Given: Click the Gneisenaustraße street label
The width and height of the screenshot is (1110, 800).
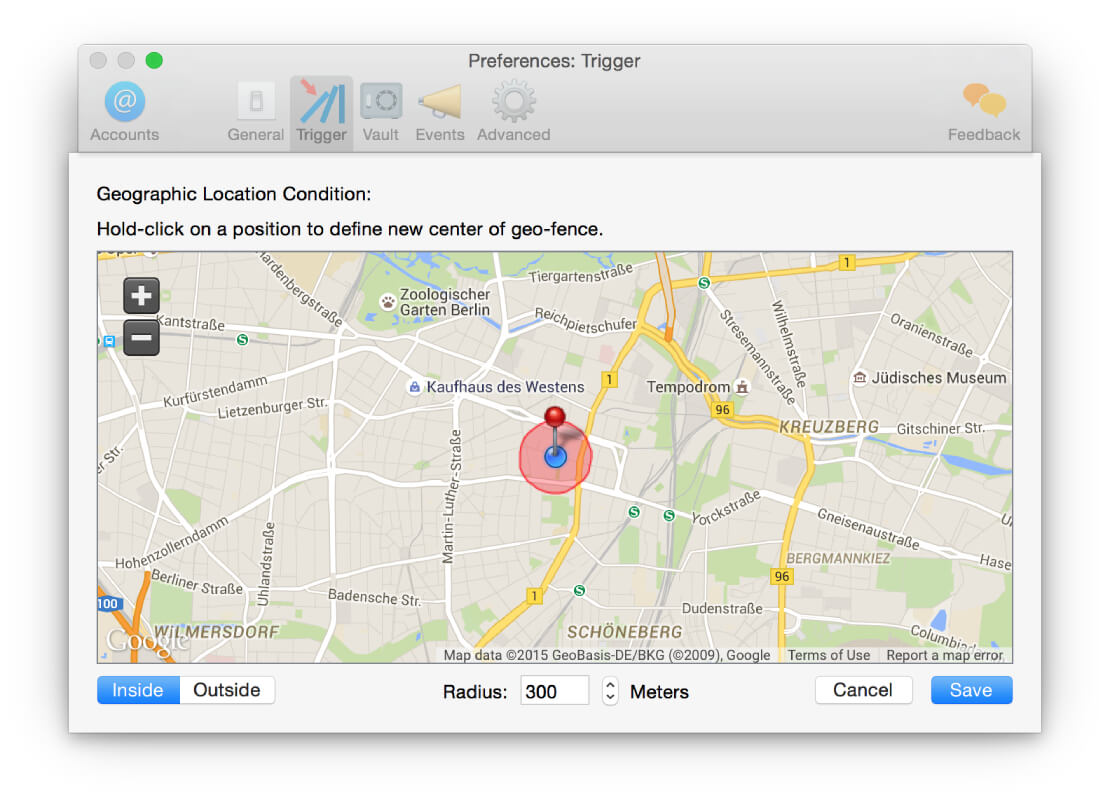Looking at the screenshot, I should tap(868, 530).
